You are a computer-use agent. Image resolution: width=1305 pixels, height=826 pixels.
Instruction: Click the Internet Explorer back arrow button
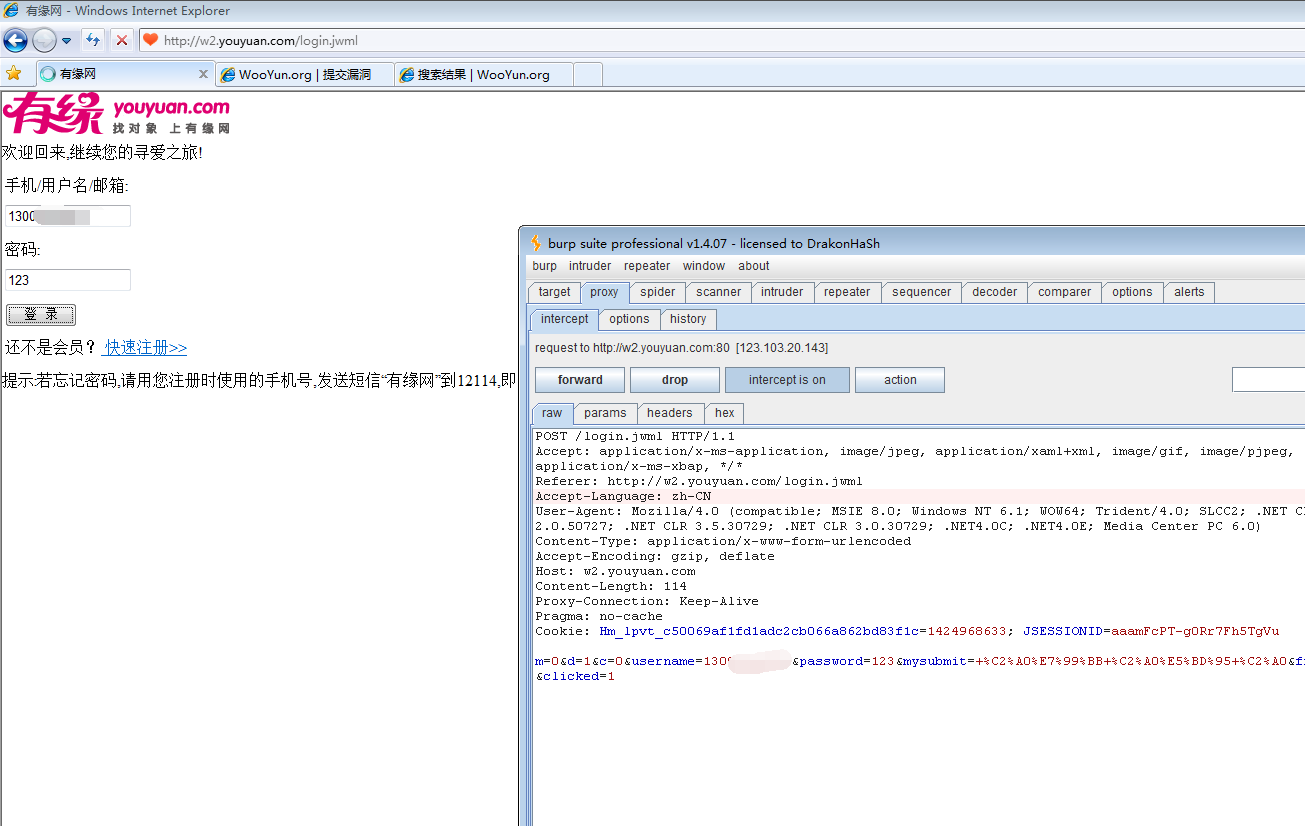(x=15, y=40)
